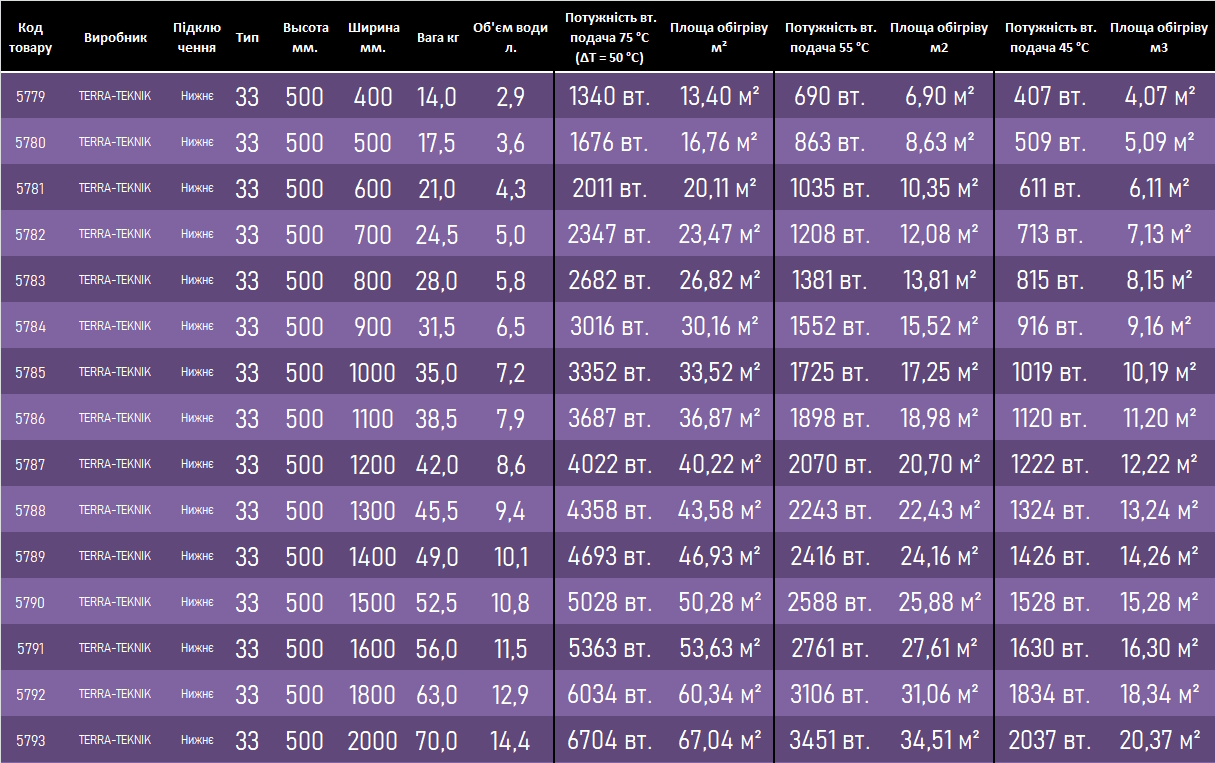Select heating area 12,22 м²
1215x763 pixels.
pyautogui.click(x=1160, y=465)
